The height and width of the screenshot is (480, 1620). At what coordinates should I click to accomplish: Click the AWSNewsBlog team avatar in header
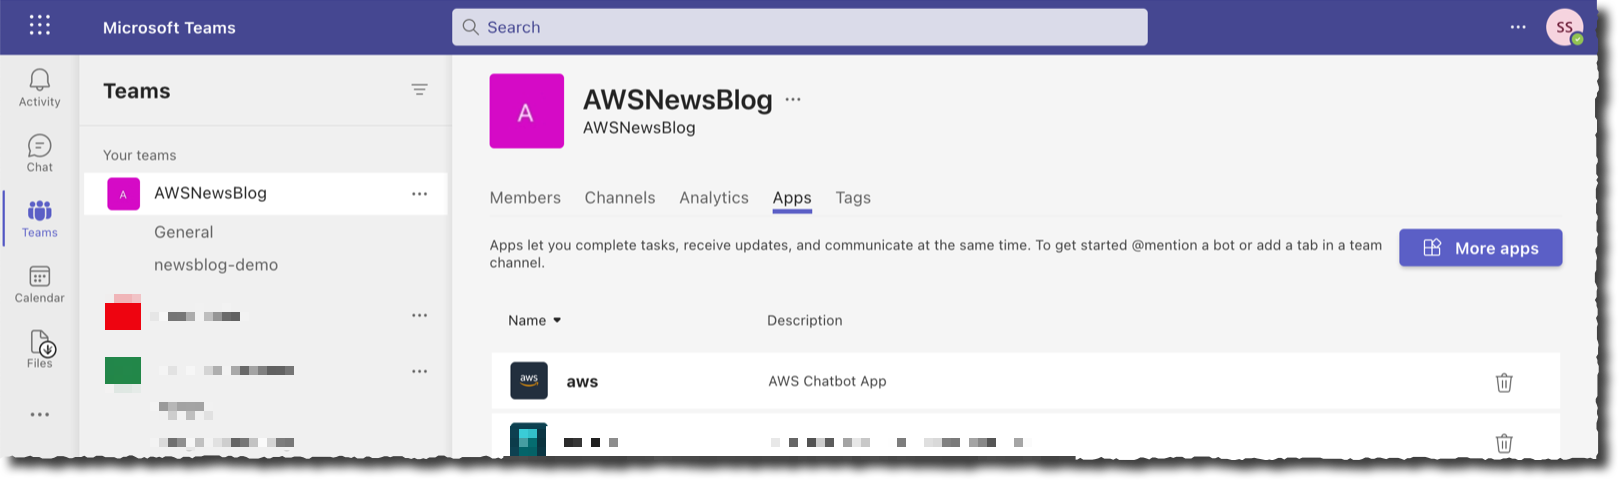click(x=527, y=111)
